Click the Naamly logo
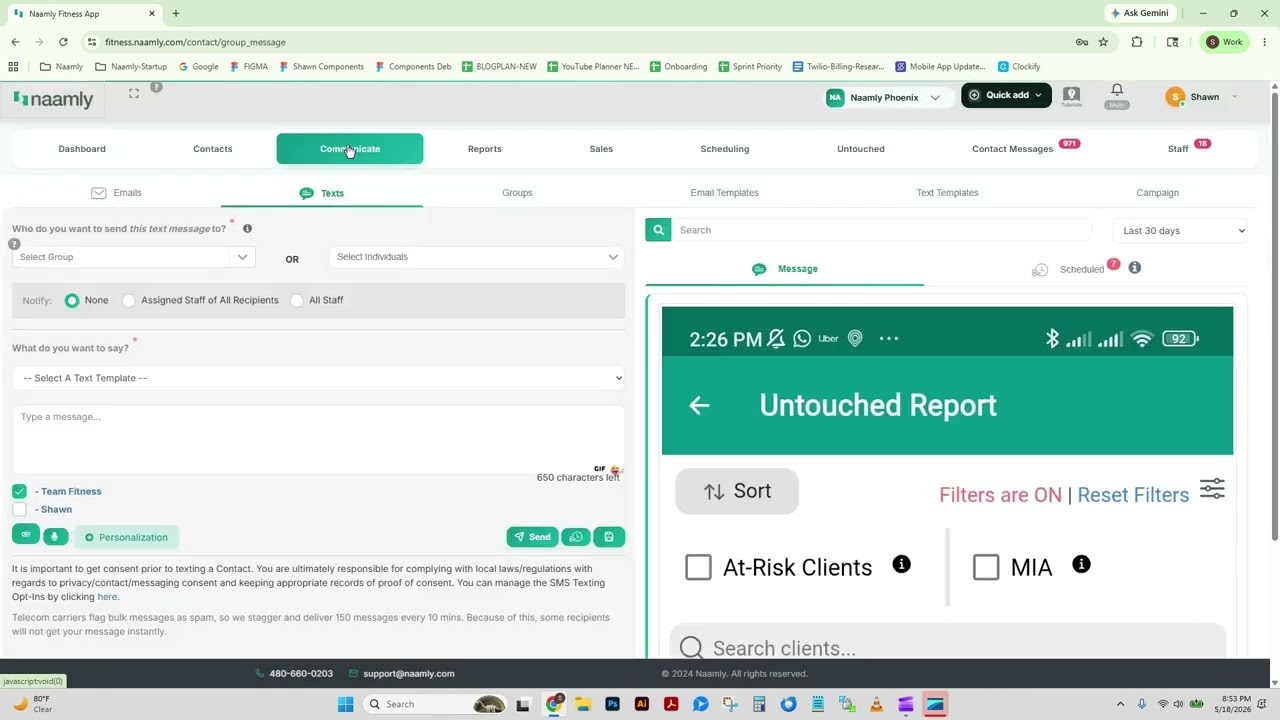This screenshot has height=720, width=1280. (x=53, y=99)
